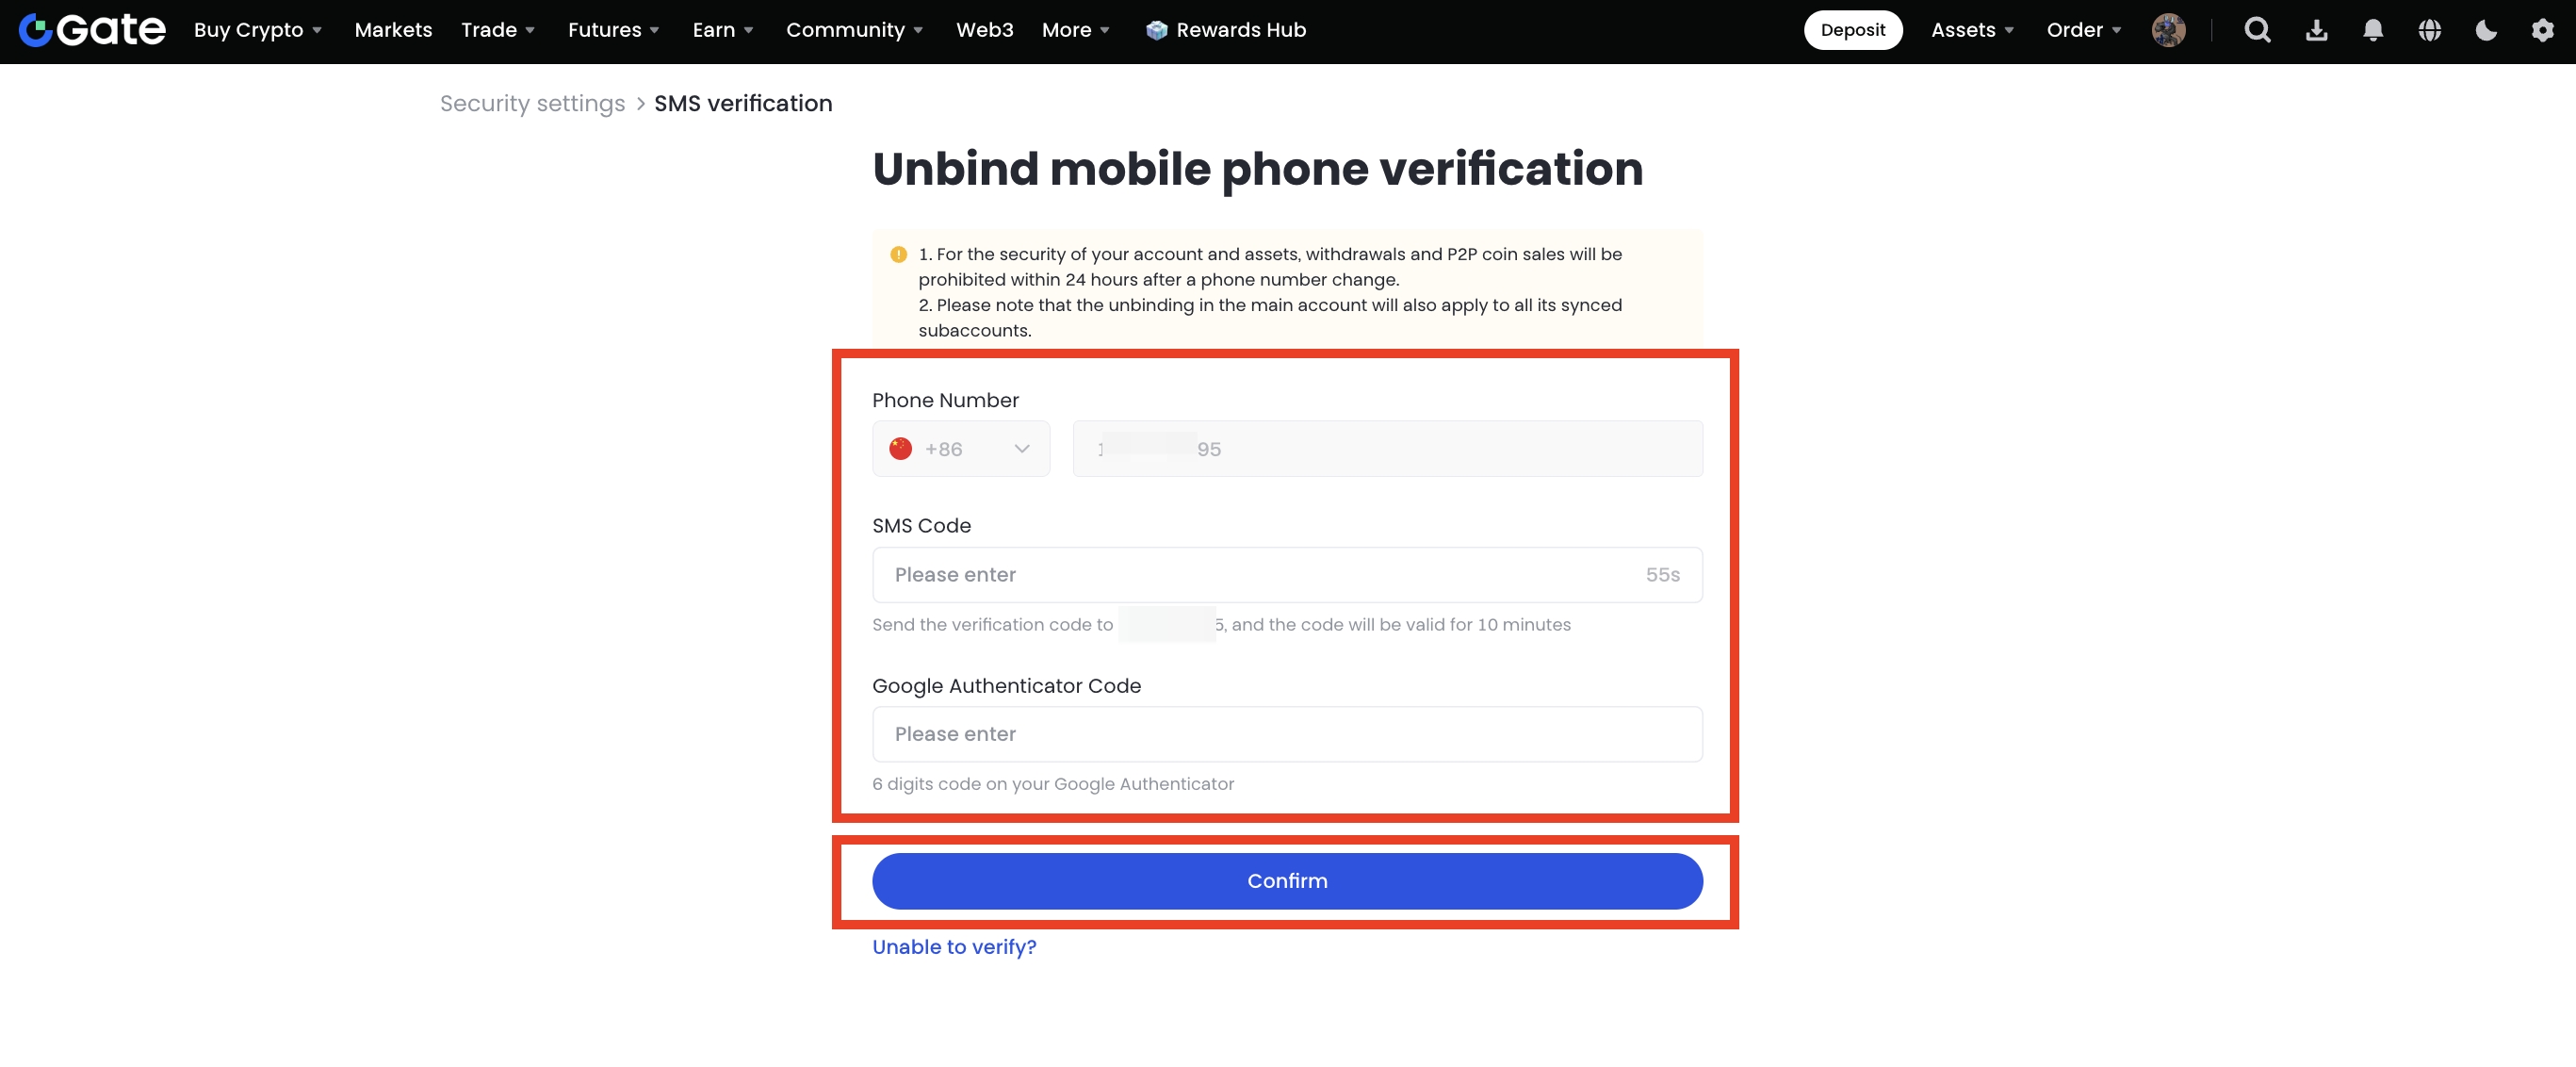Open the Assets dropdown
This screenshot has height=1067, width=2576.
tap(1972, 30)
